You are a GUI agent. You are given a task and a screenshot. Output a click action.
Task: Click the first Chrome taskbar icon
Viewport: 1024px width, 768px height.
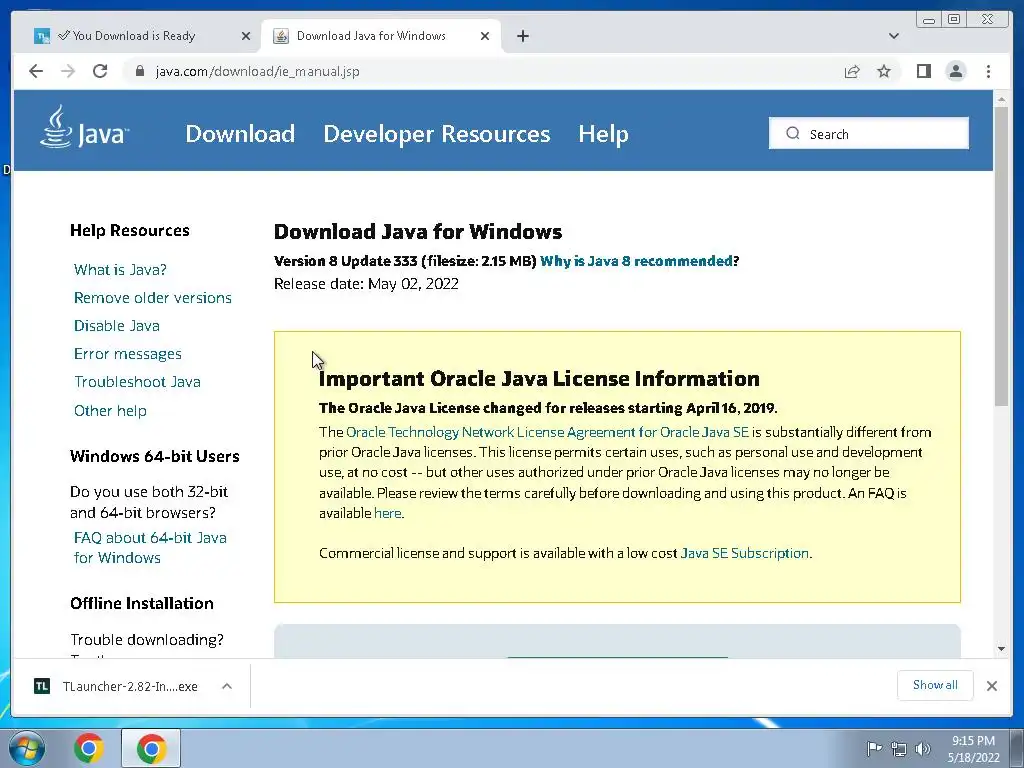coord(89,748)
